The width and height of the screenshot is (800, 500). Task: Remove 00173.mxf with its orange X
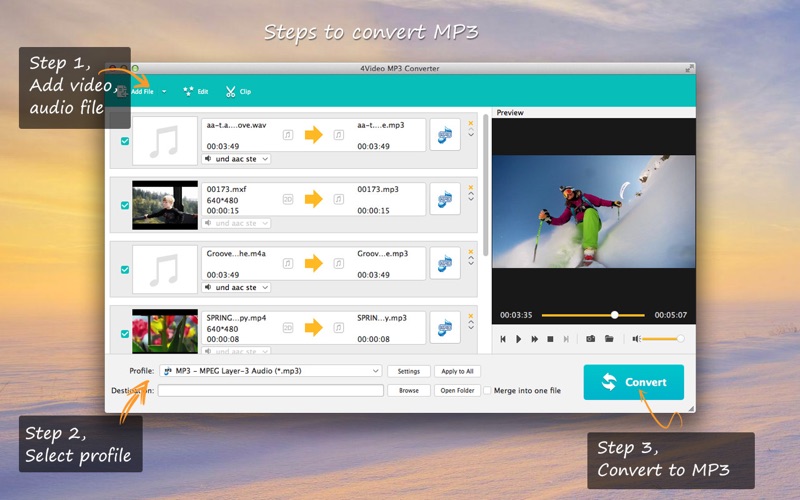[x=471, y=187]
